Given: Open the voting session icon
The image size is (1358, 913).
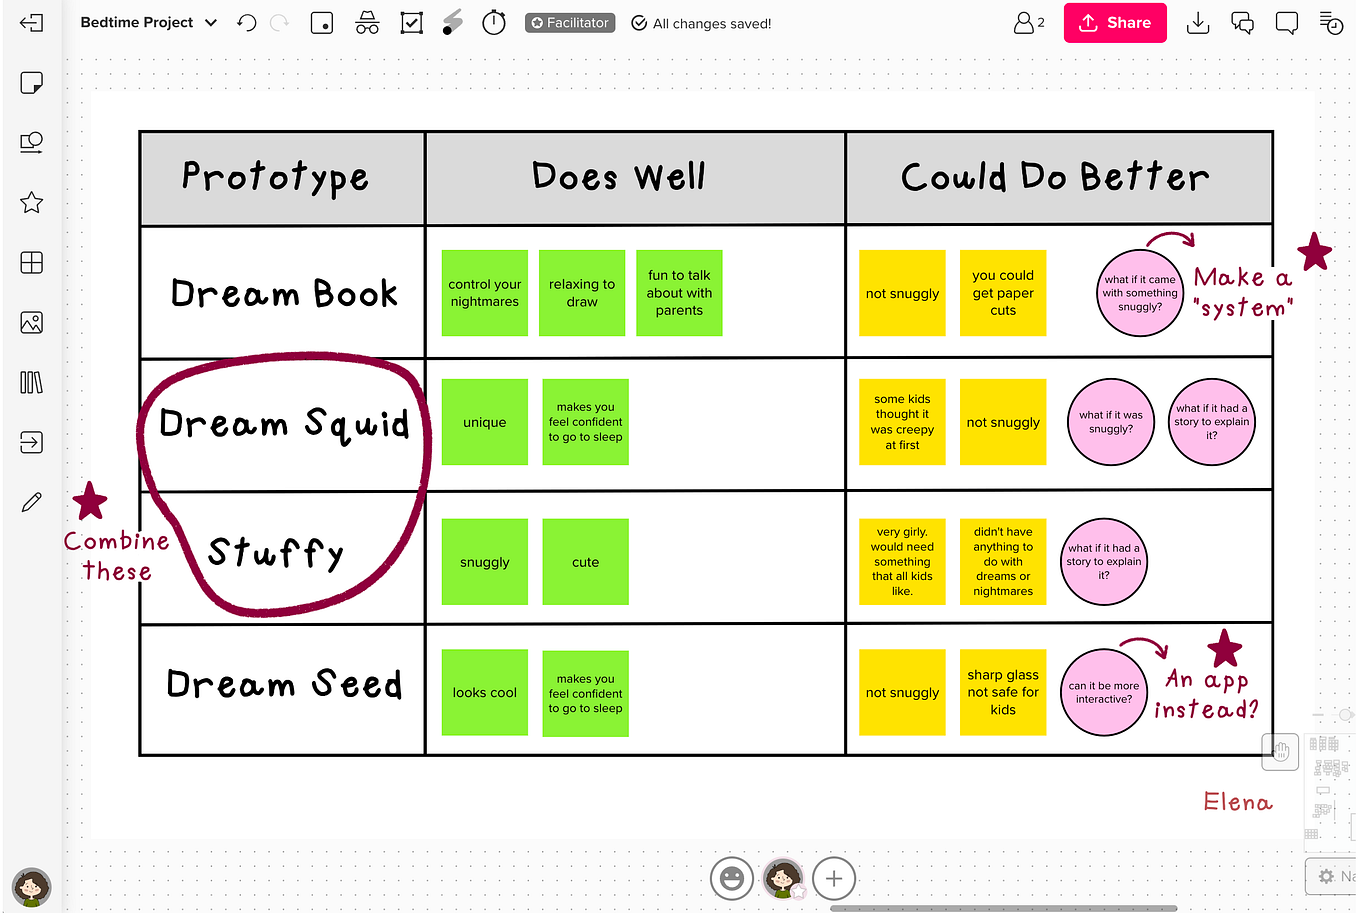Looking at the screenshot, I should pos(411,22).
